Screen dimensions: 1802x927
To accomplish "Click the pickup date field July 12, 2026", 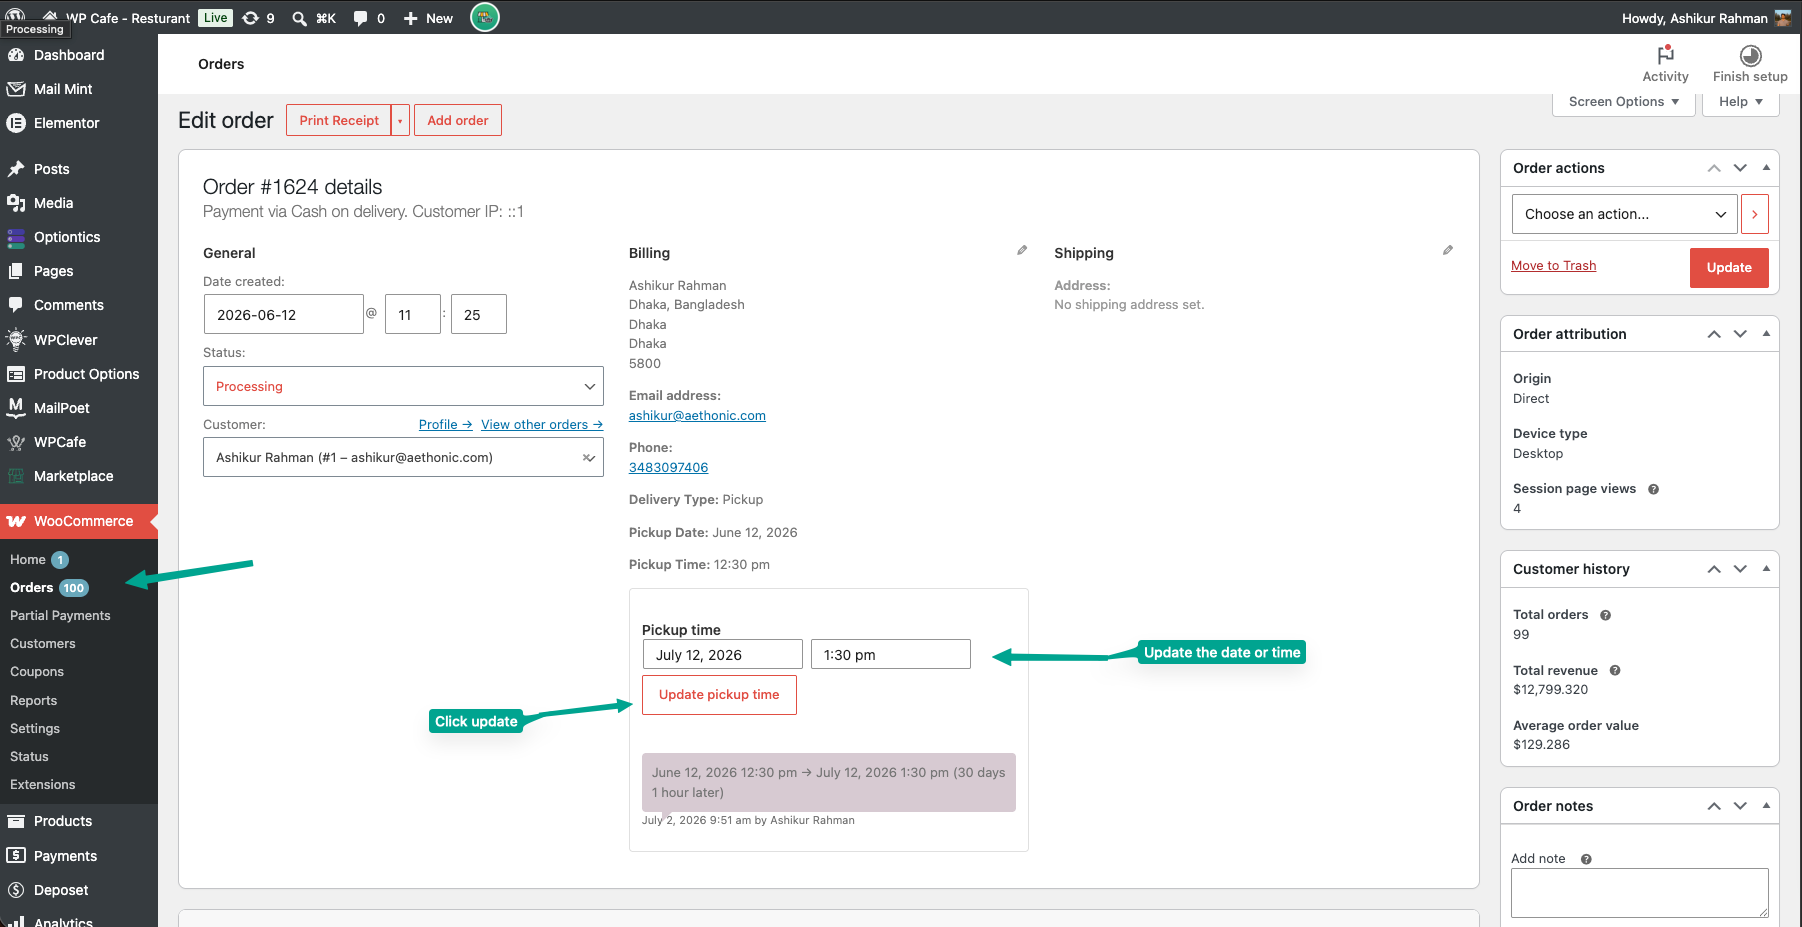I will (723, 655).
